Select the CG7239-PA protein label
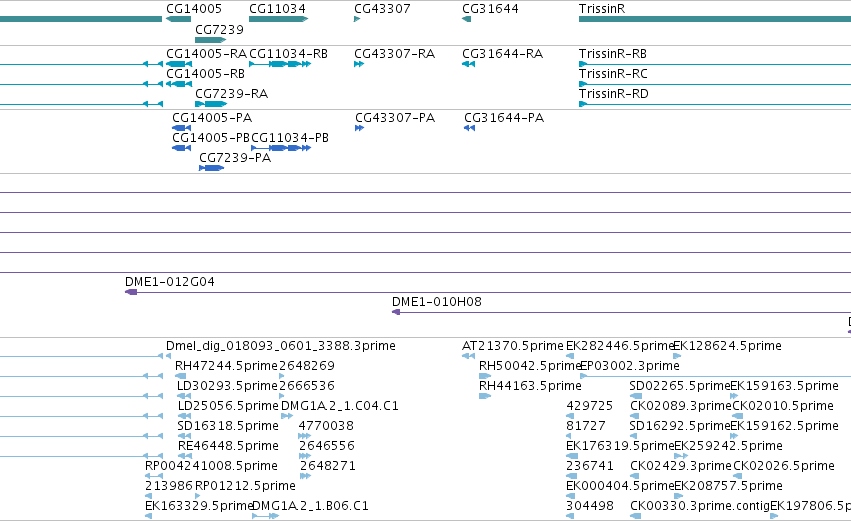Screen dimensions: 851x521 click(235, 158)
